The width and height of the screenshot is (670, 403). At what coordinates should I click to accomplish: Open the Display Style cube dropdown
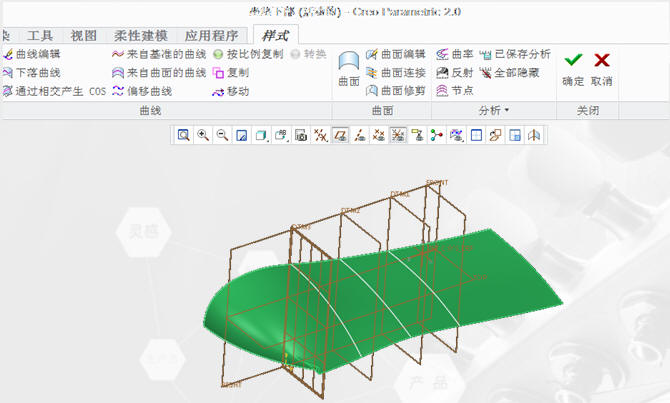coord(261,135)
